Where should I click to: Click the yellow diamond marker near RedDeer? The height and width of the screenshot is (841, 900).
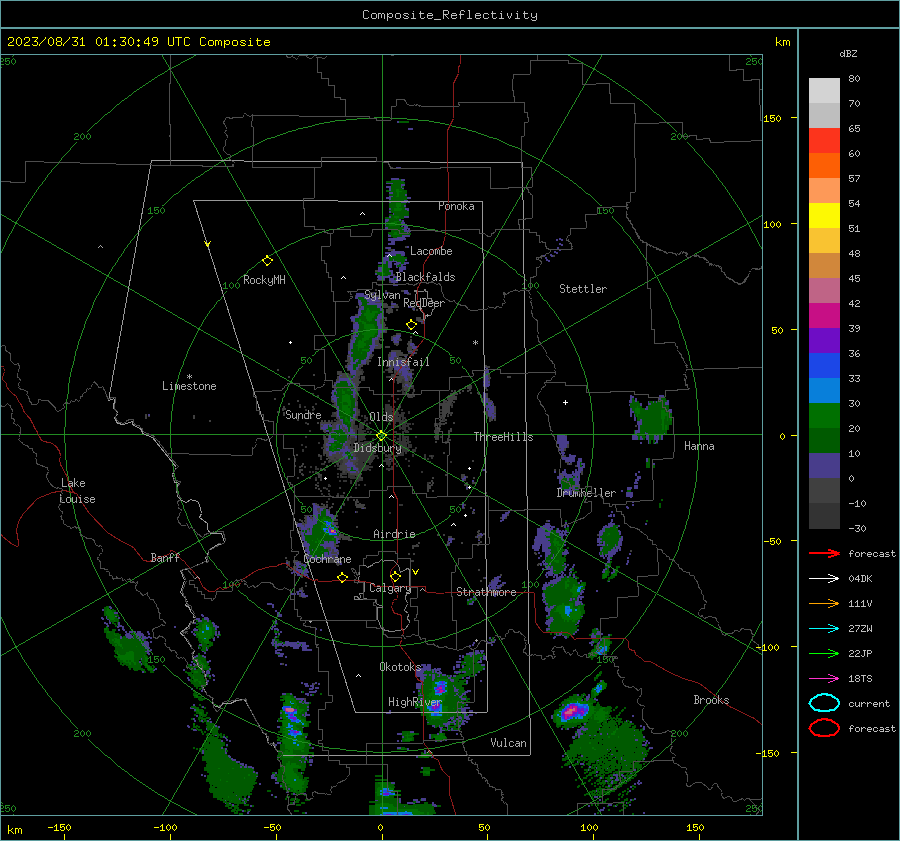tap(412, 325)
